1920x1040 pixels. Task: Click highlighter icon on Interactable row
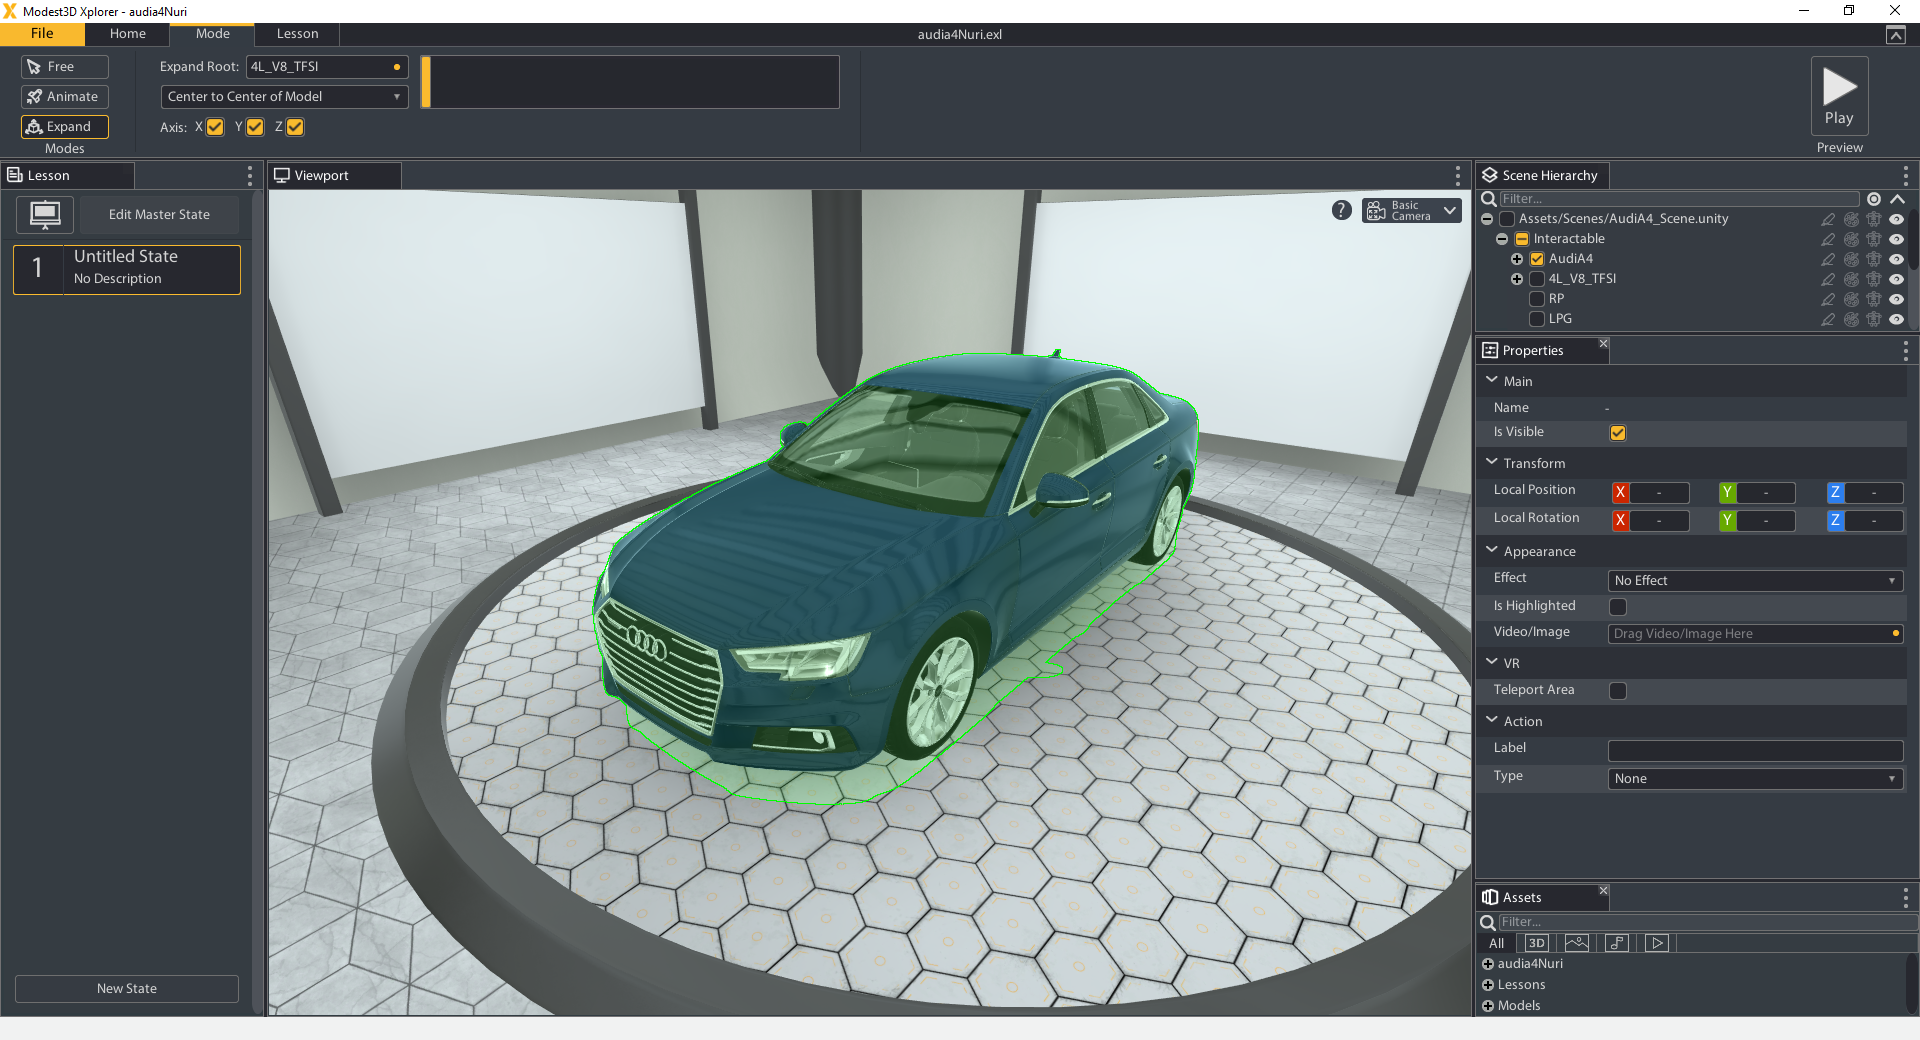tap(1828, 240)
